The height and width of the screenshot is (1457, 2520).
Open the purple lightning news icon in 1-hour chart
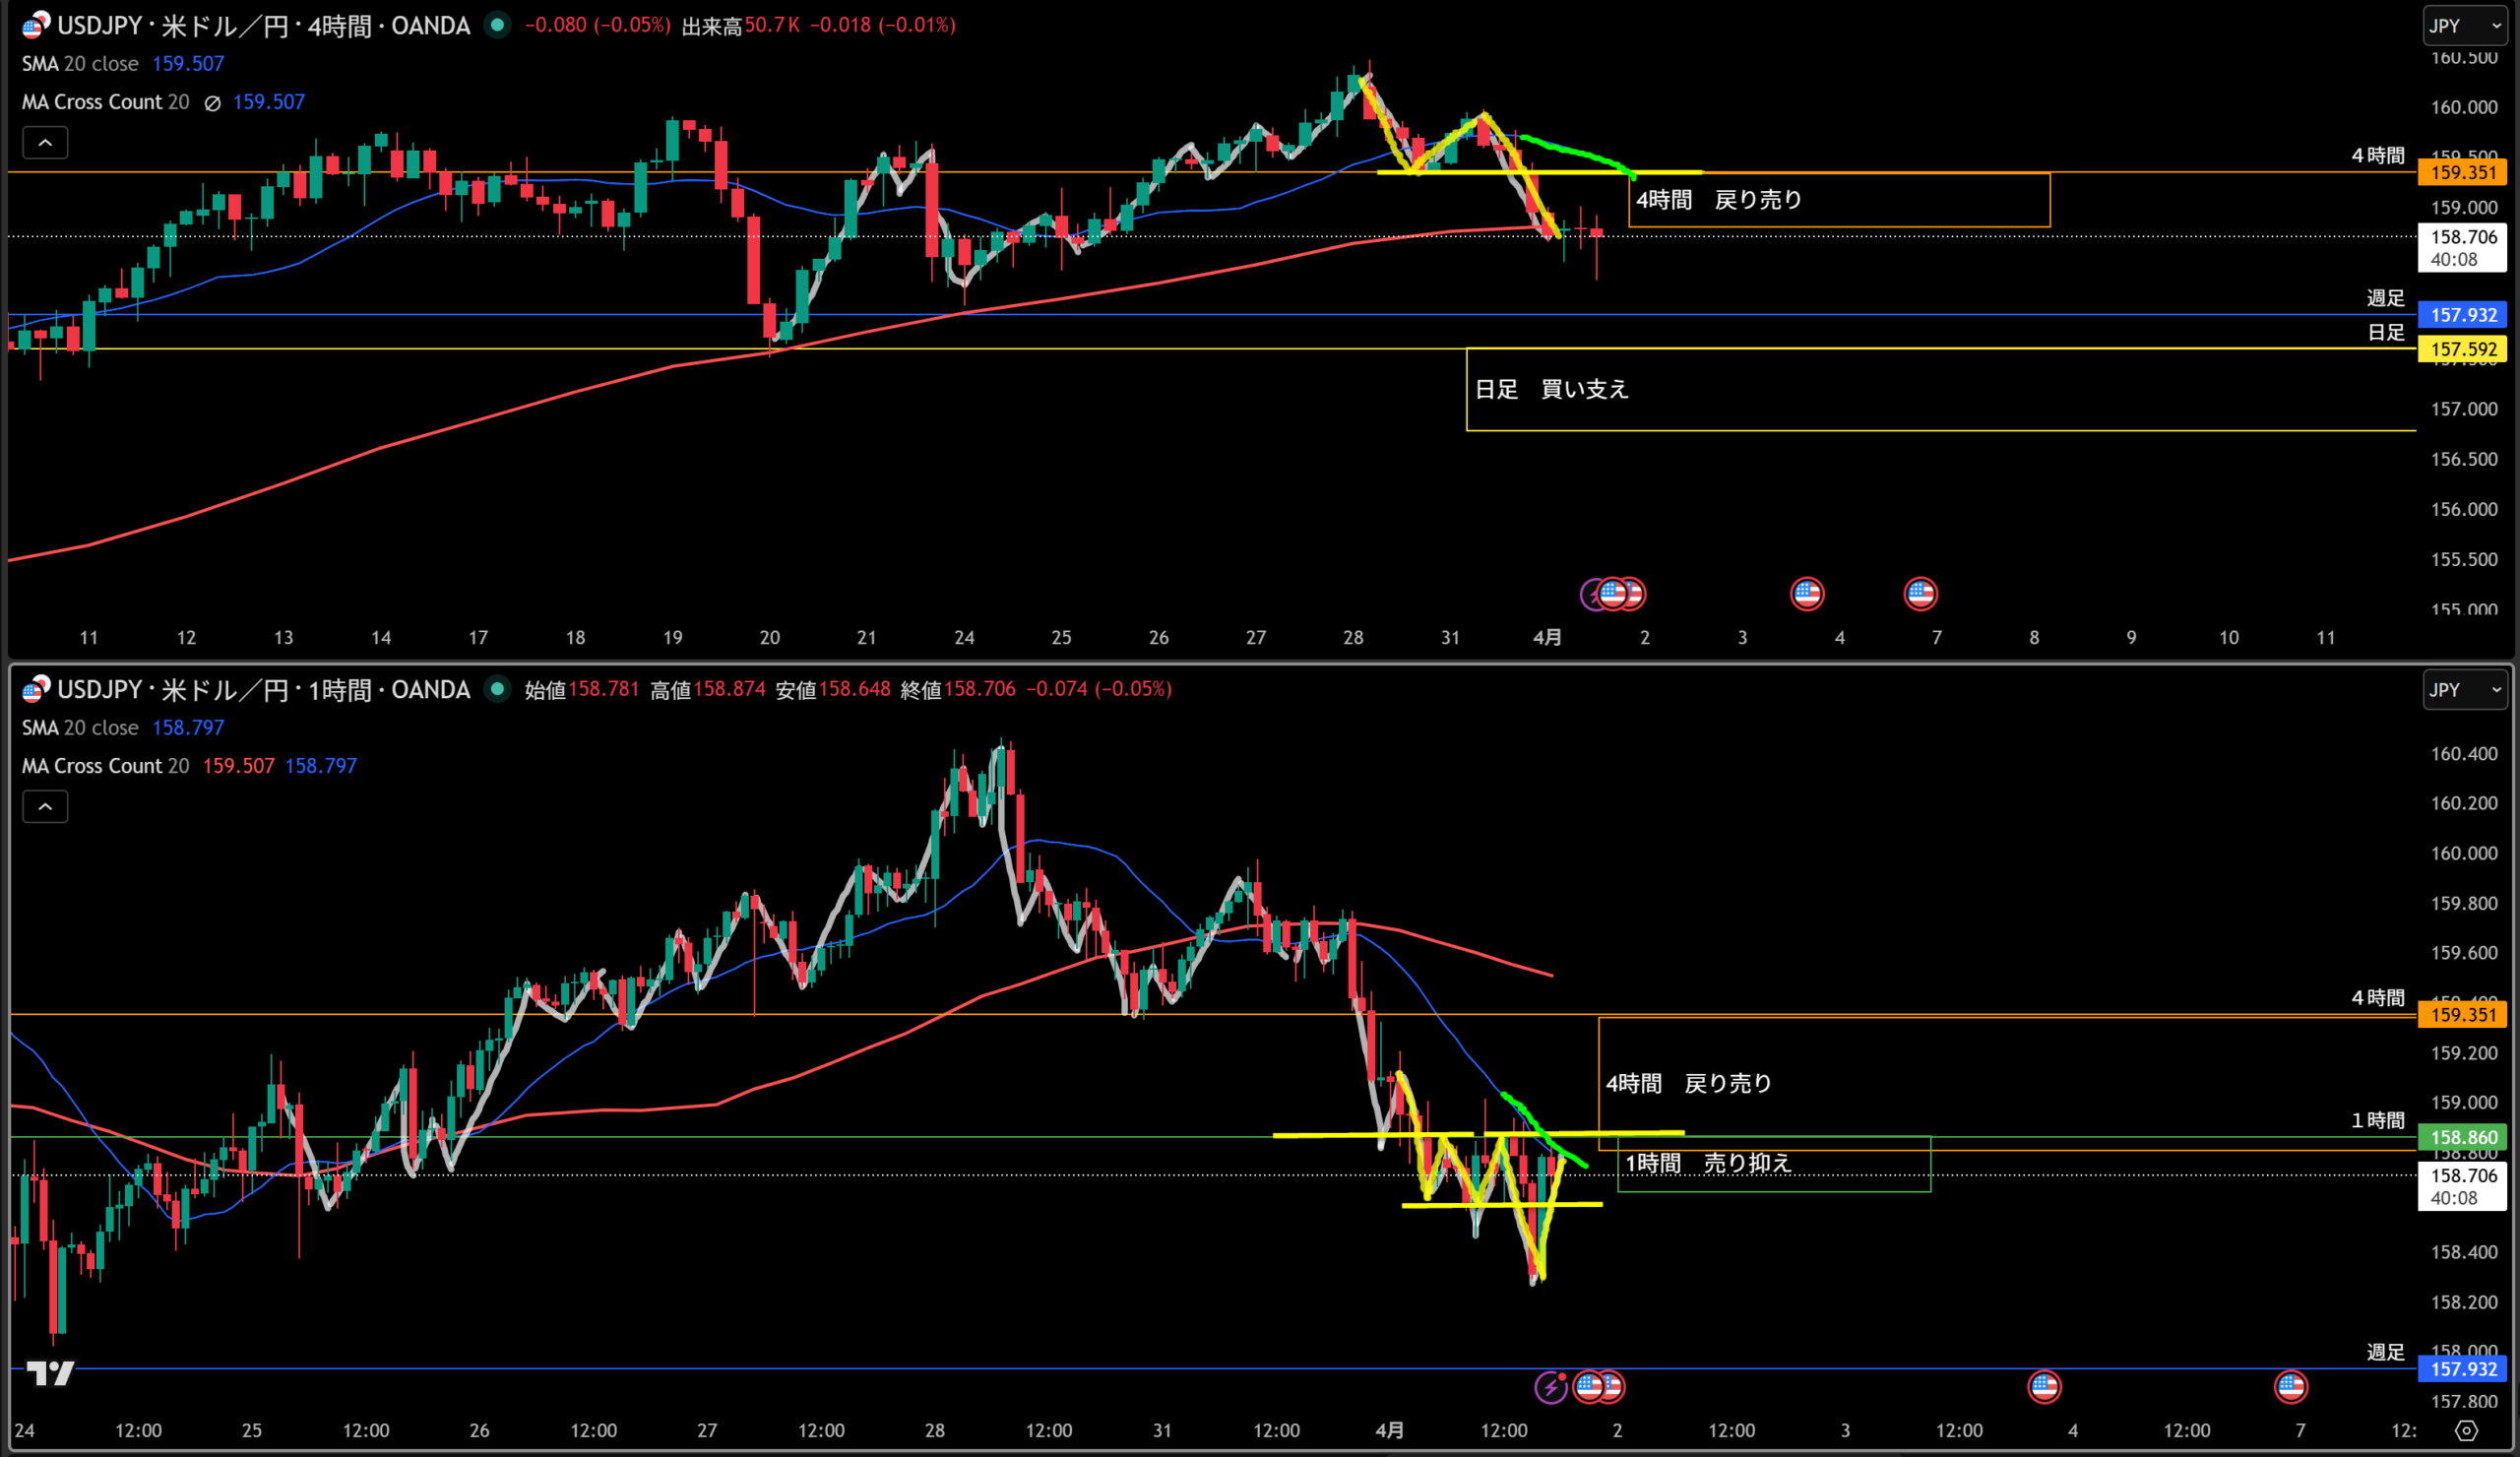tap(1550, 1387)
